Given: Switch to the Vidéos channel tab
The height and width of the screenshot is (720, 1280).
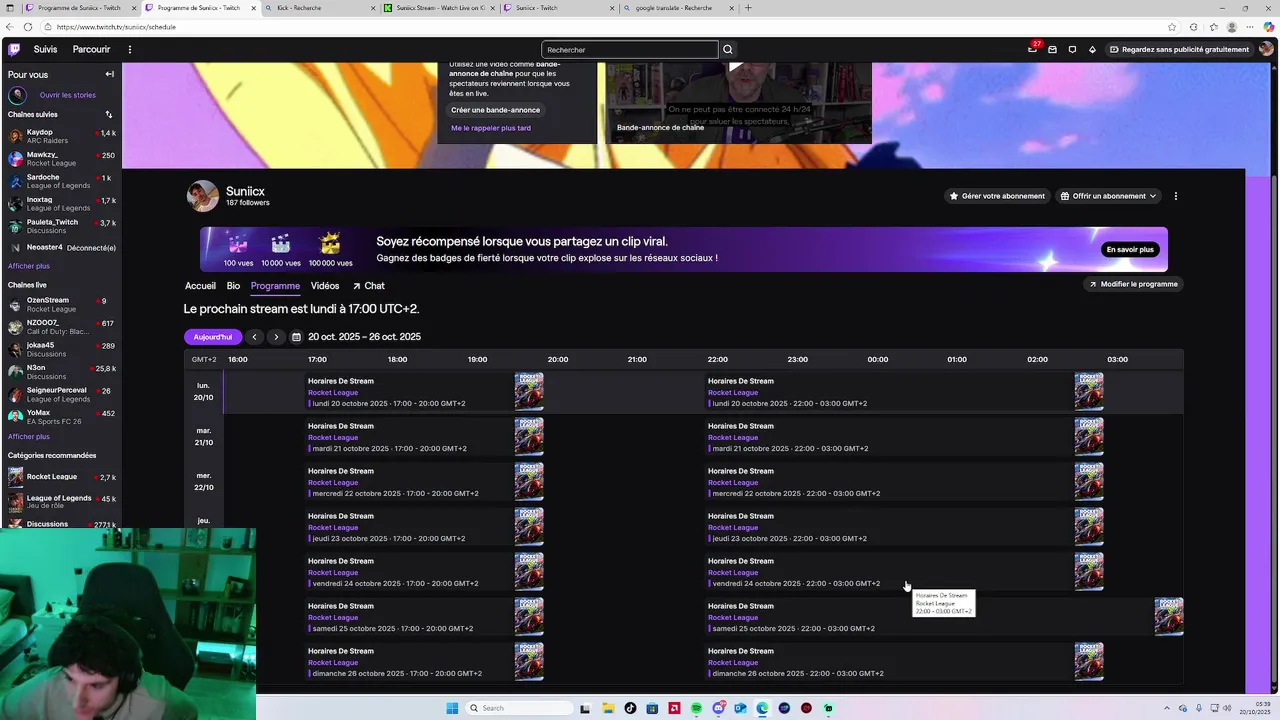Looking at the screenshot, I should pos(325,286).
